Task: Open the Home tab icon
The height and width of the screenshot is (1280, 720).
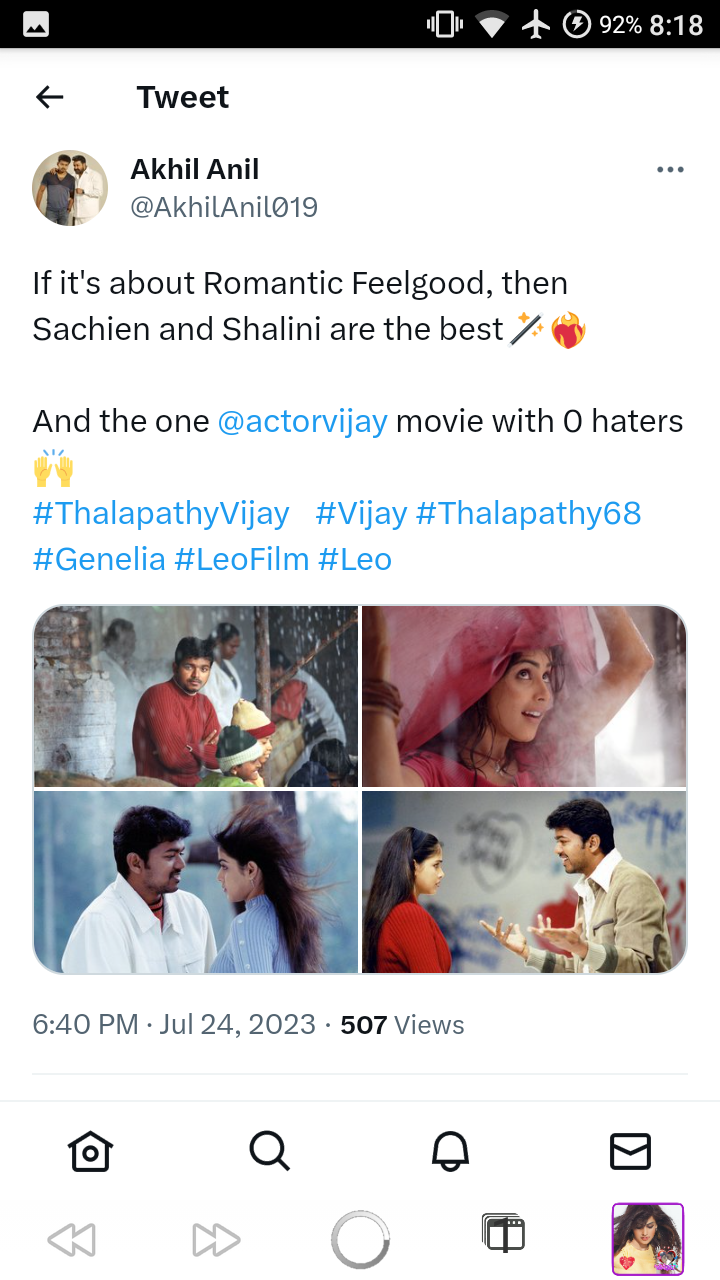Action: click(x=90, y=1152)
